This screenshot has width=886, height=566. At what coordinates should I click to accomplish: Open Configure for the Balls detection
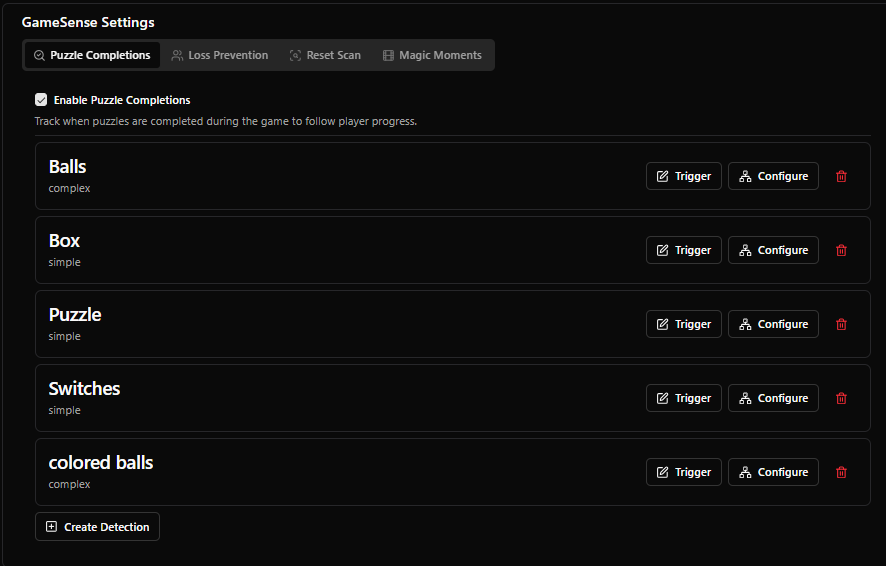click(773, 176)
